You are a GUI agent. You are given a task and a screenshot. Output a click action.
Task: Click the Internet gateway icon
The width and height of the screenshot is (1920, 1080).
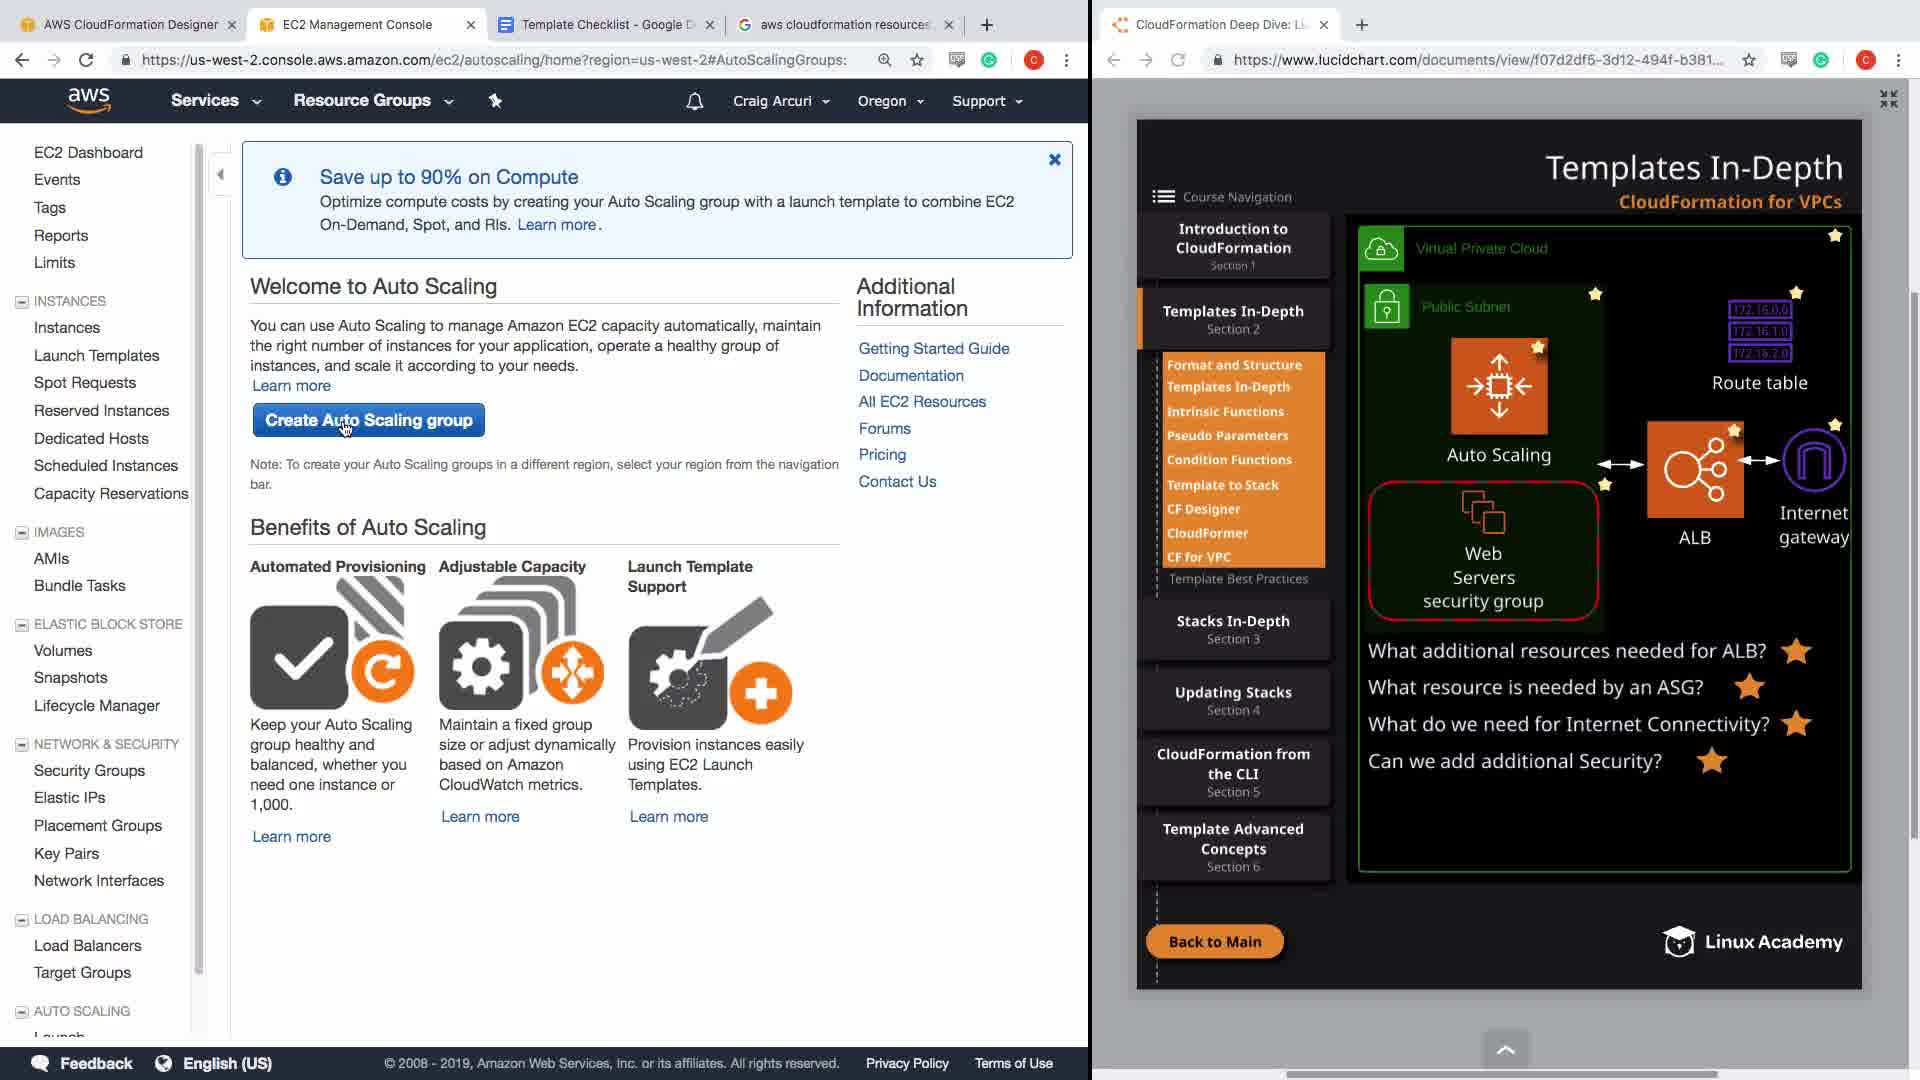[1813, 461]
